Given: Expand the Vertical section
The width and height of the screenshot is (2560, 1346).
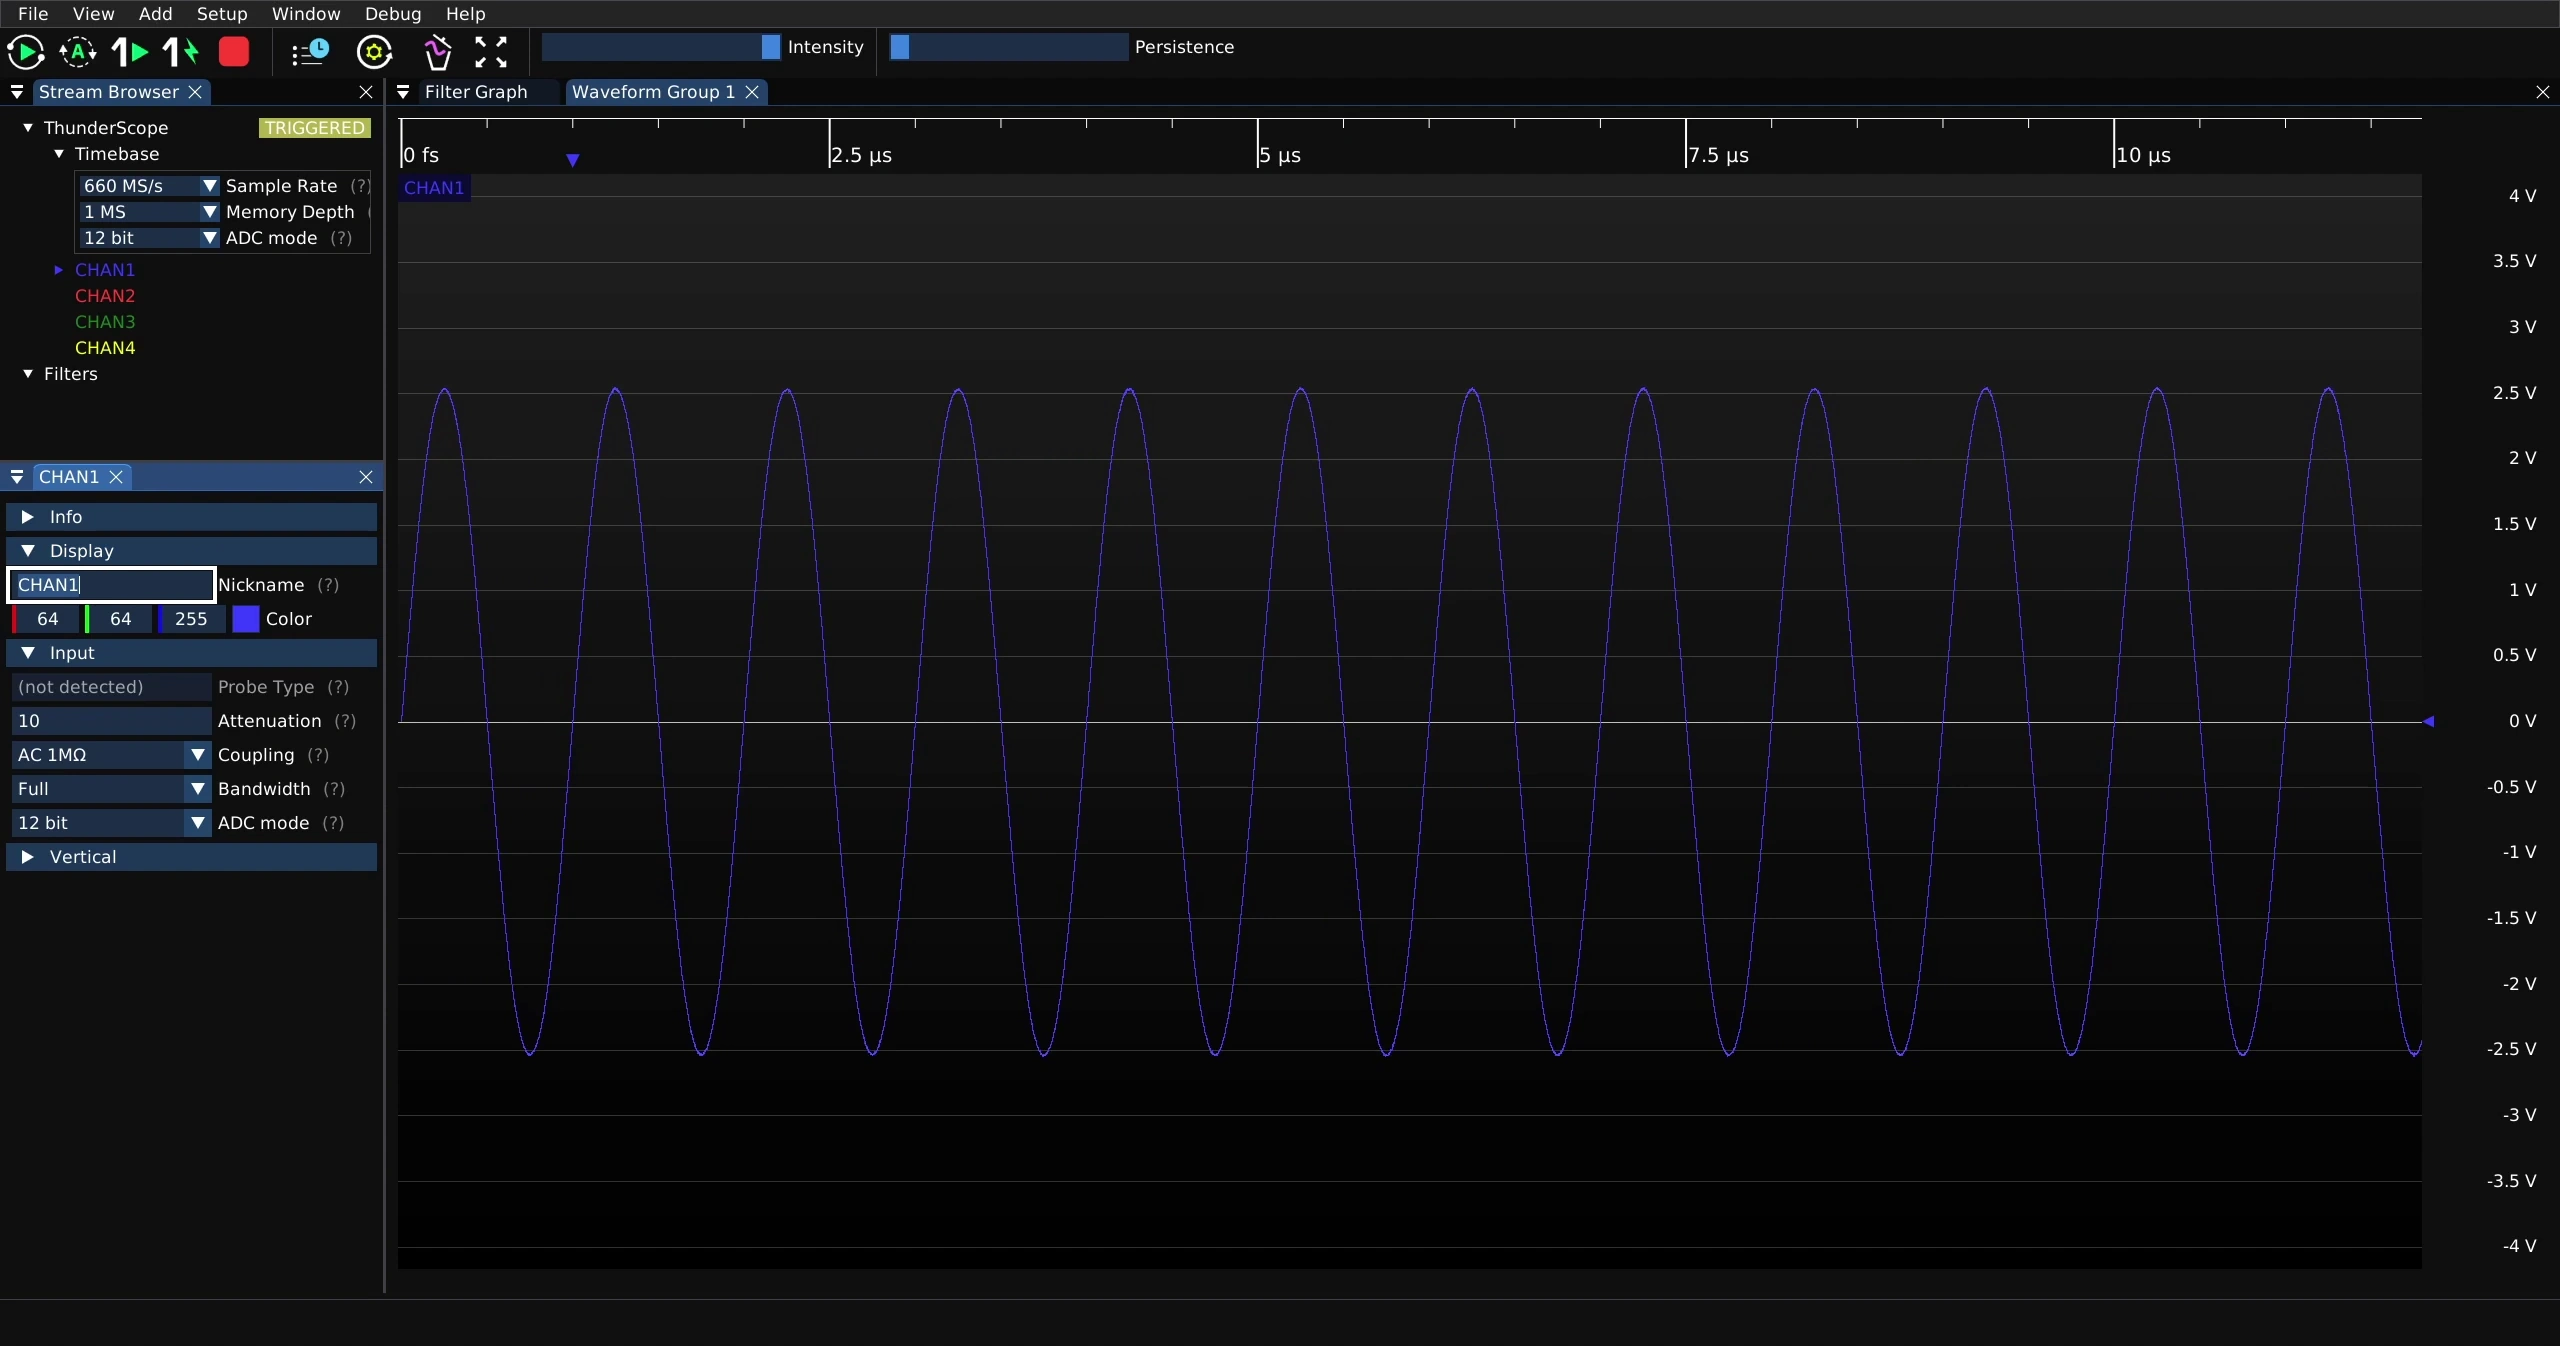Looking at the screenshot, I should [191, 857].
